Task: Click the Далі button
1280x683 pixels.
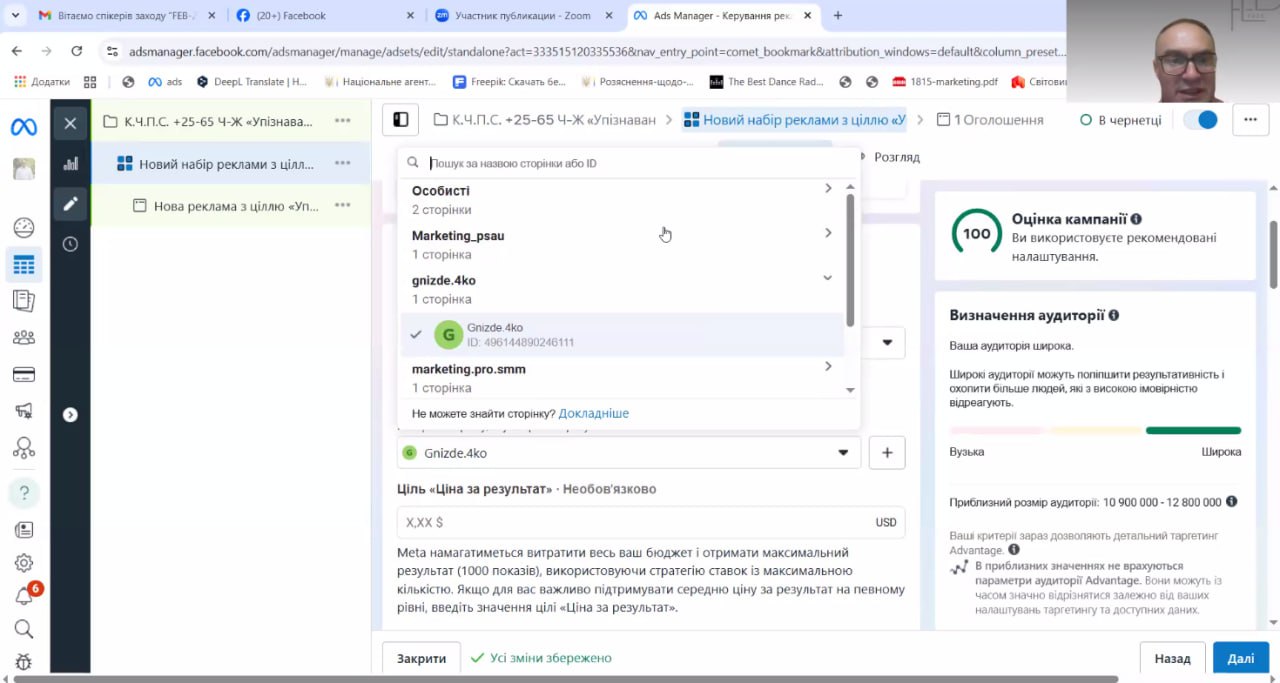Action: (x=1240, y=658)
